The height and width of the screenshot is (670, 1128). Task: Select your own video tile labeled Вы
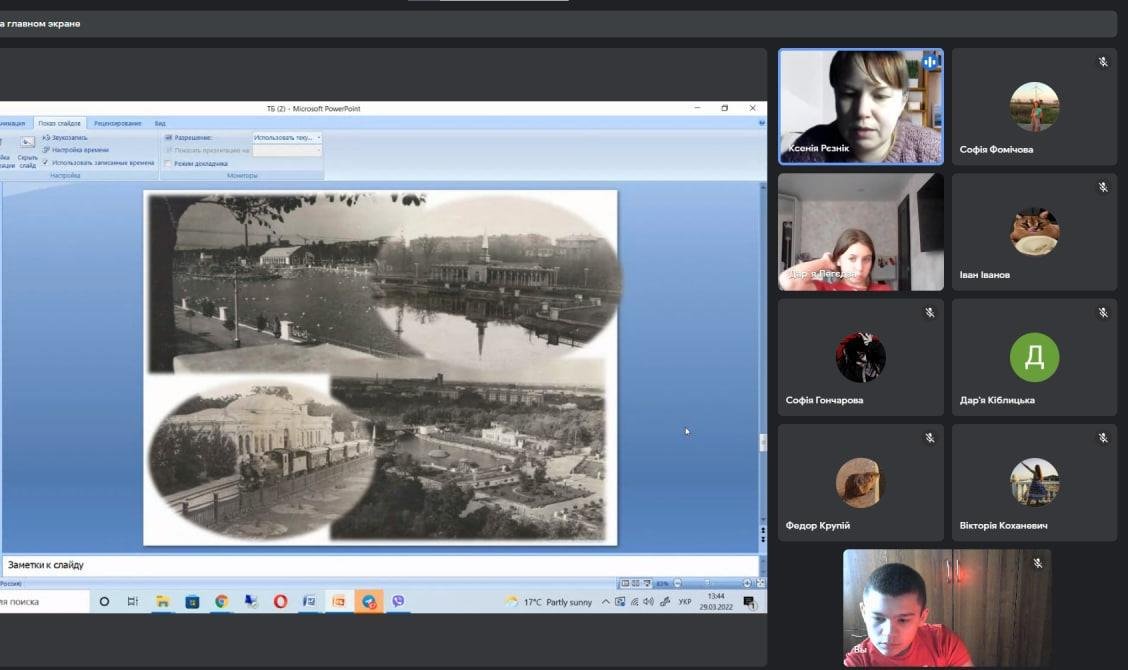click(947, 608)
